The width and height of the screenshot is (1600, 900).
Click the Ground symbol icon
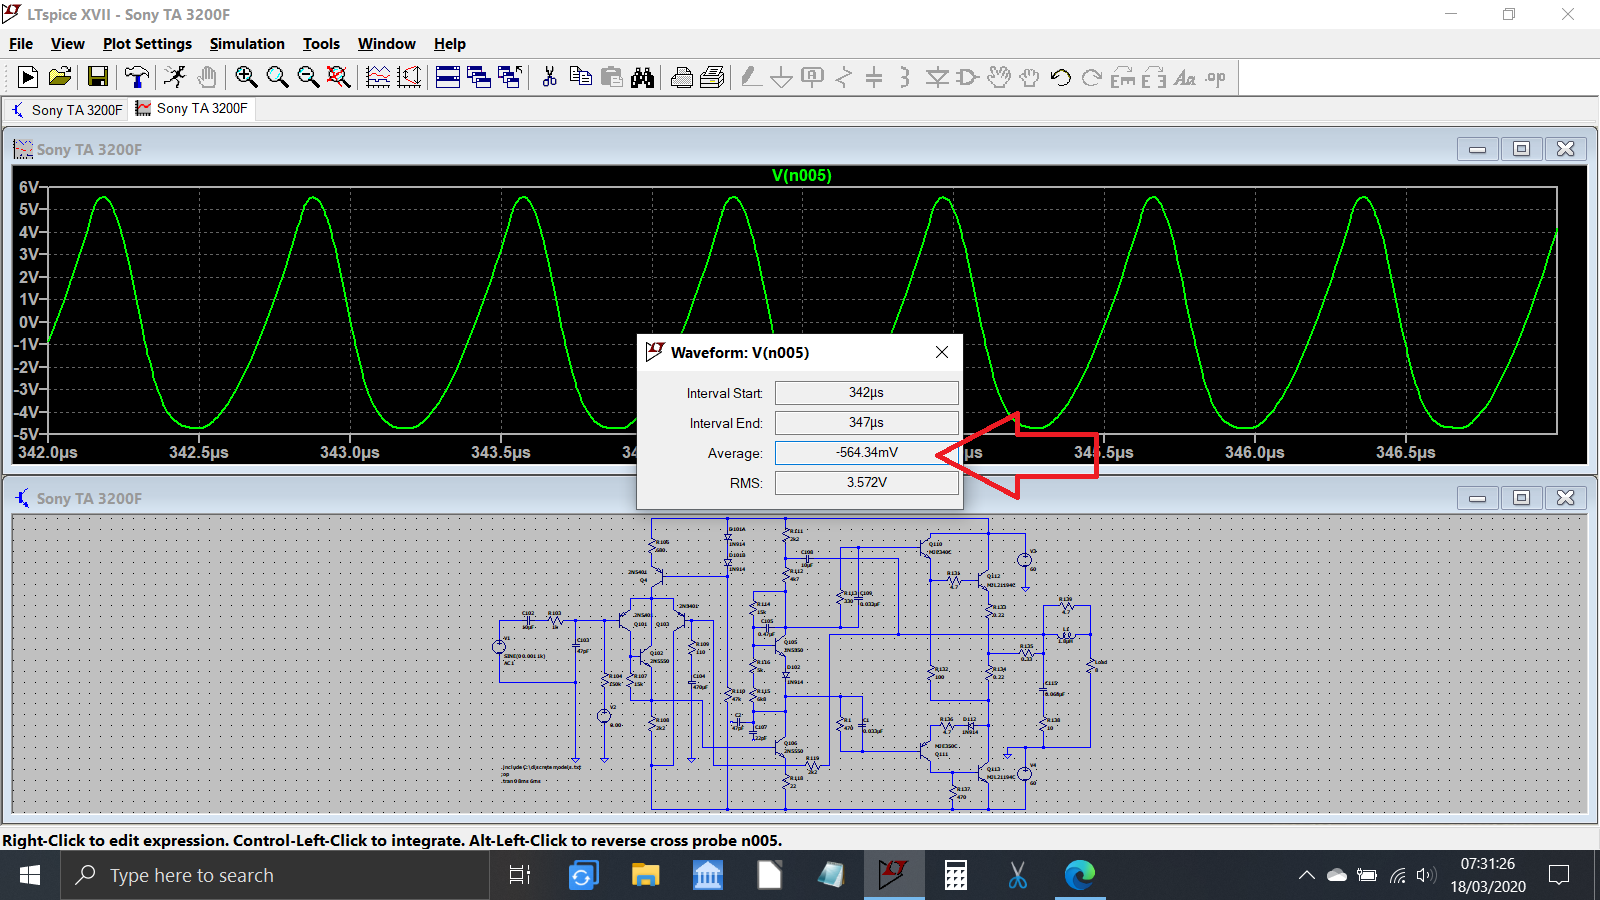click(782, 77)
